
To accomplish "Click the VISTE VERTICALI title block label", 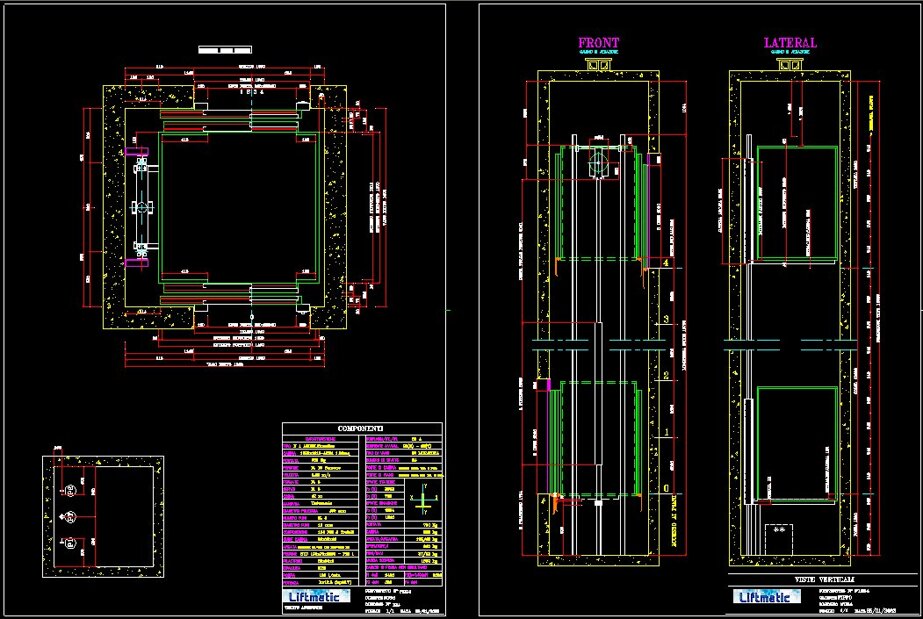I will [x=824, y=580].
